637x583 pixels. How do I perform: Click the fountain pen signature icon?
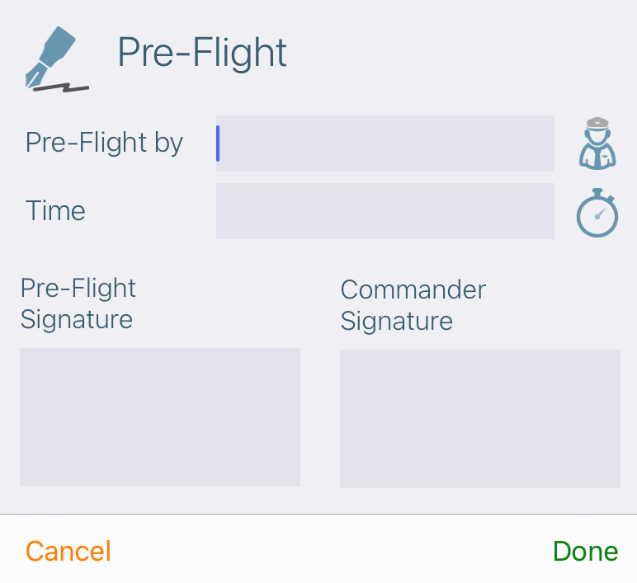click(56, 59)
